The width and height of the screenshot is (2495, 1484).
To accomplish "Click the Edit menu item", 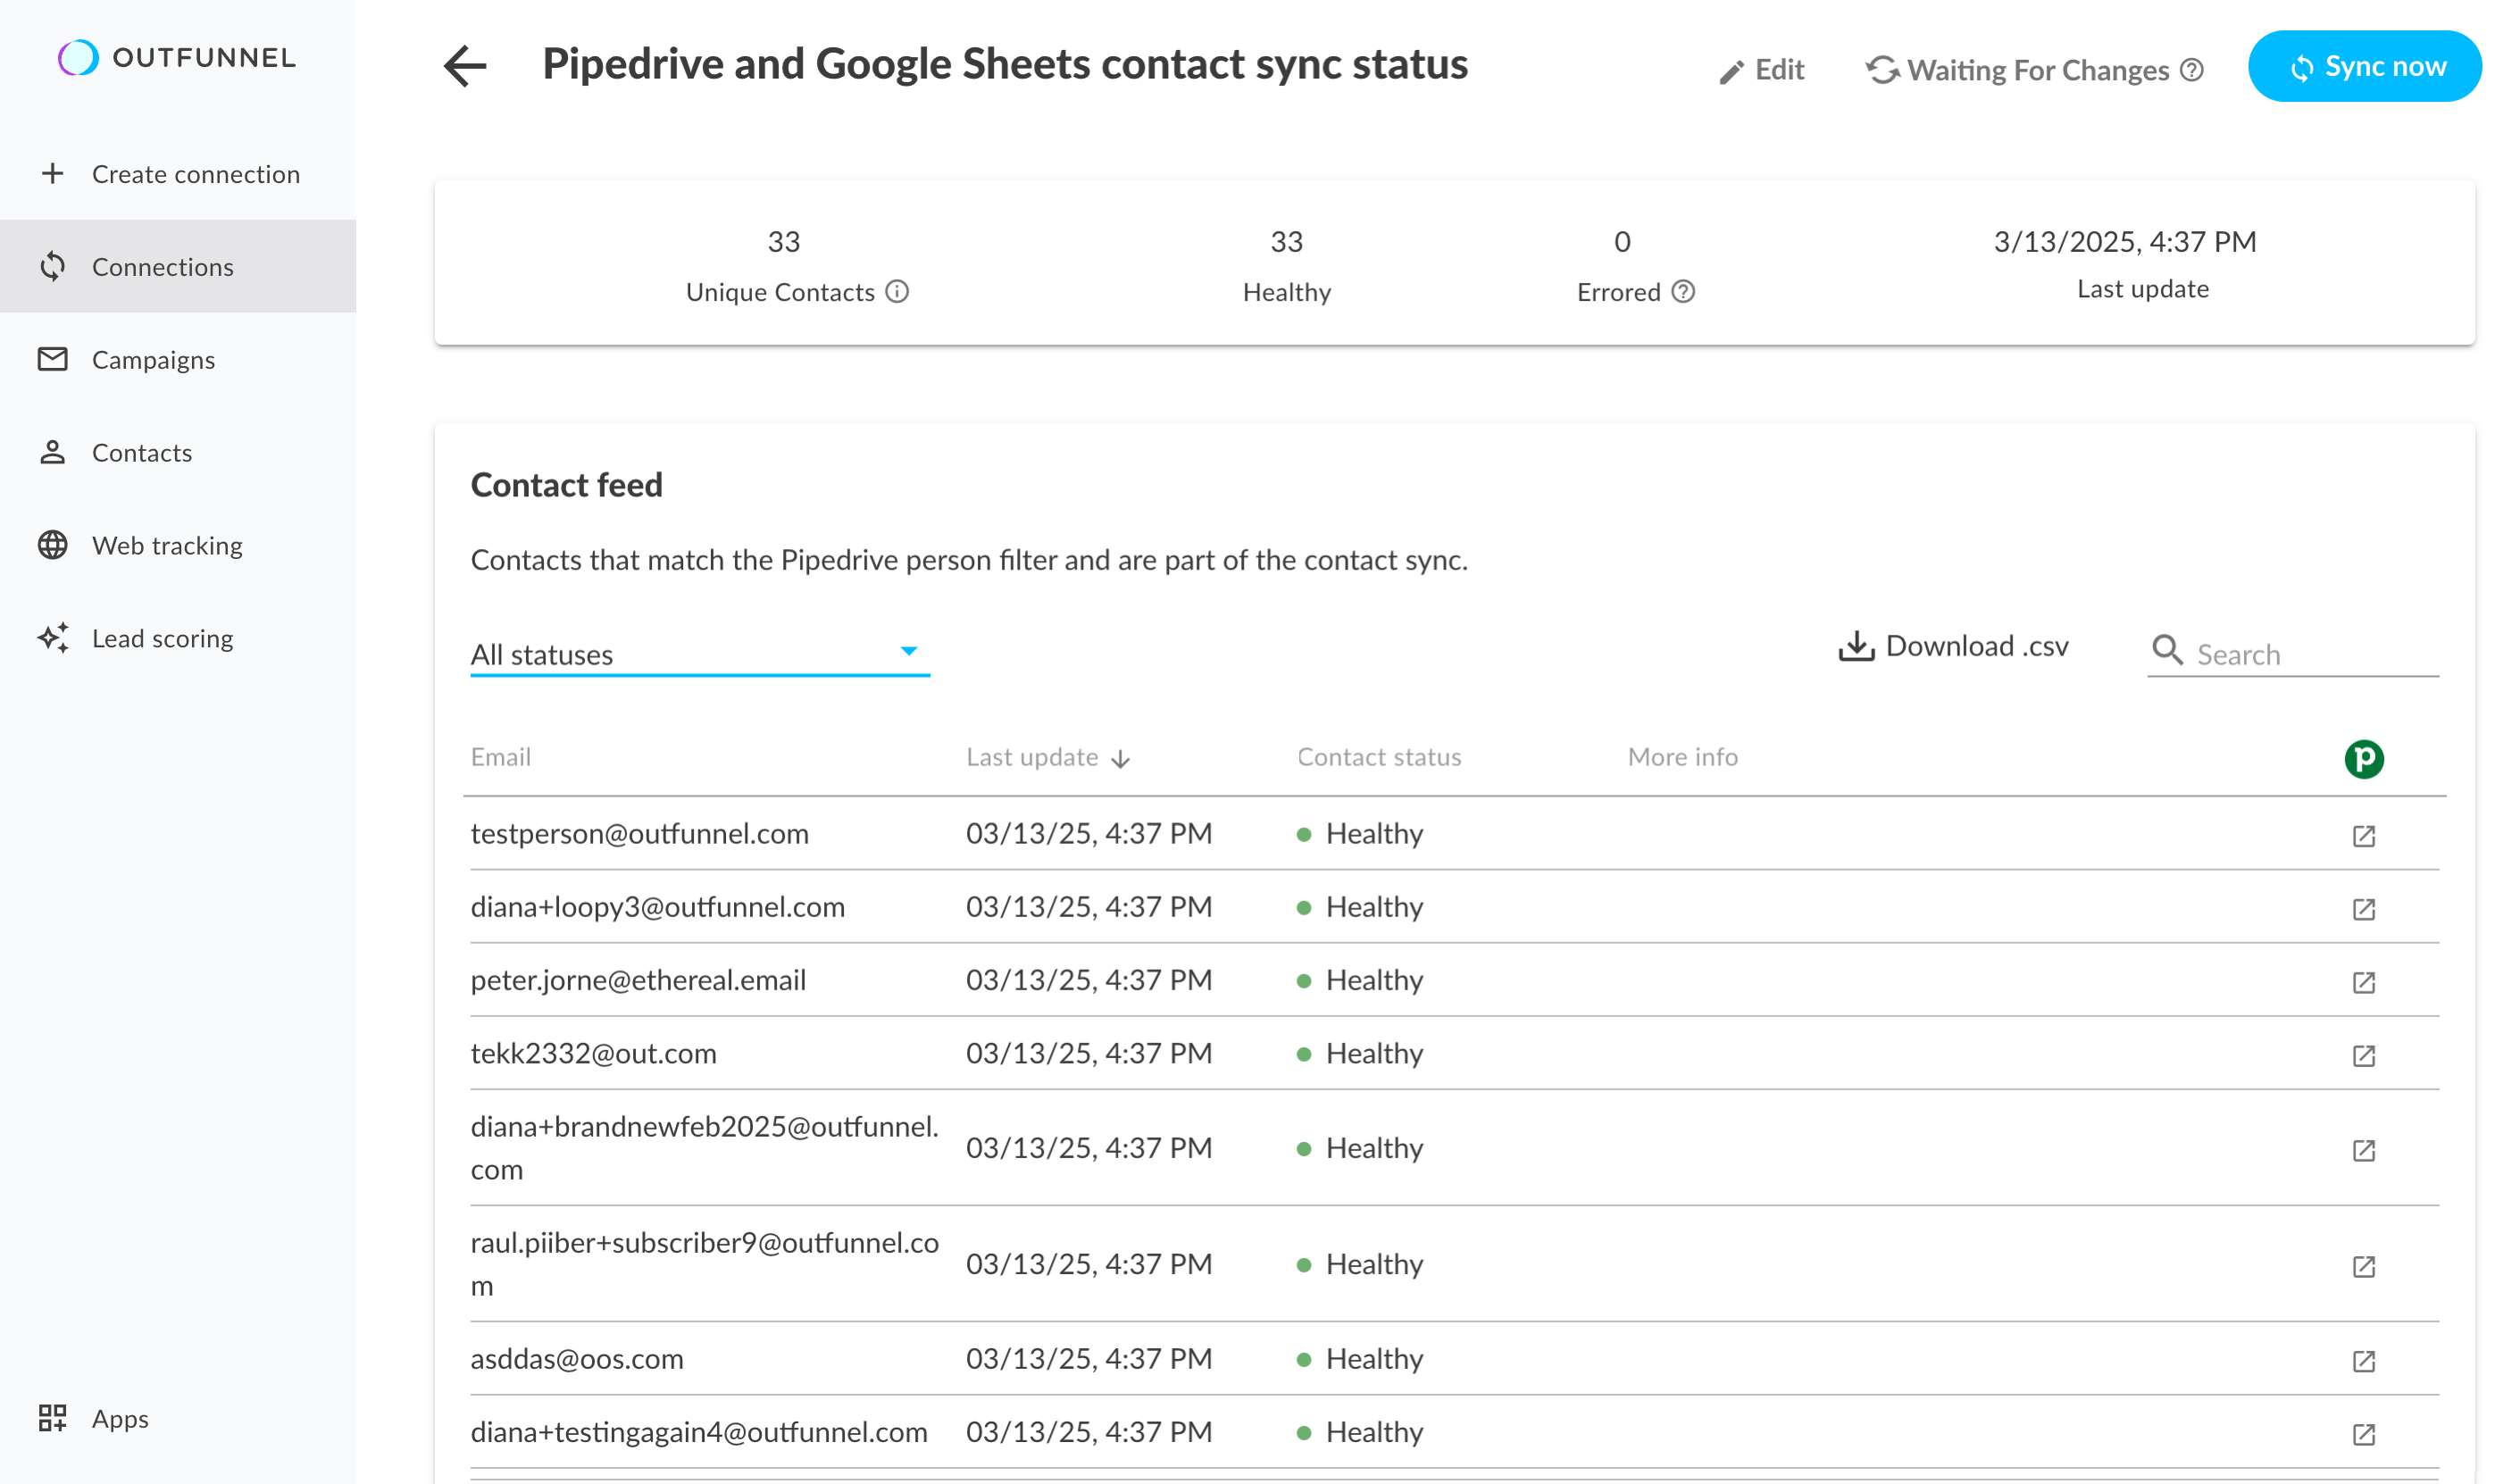I will click(1762, 70).
